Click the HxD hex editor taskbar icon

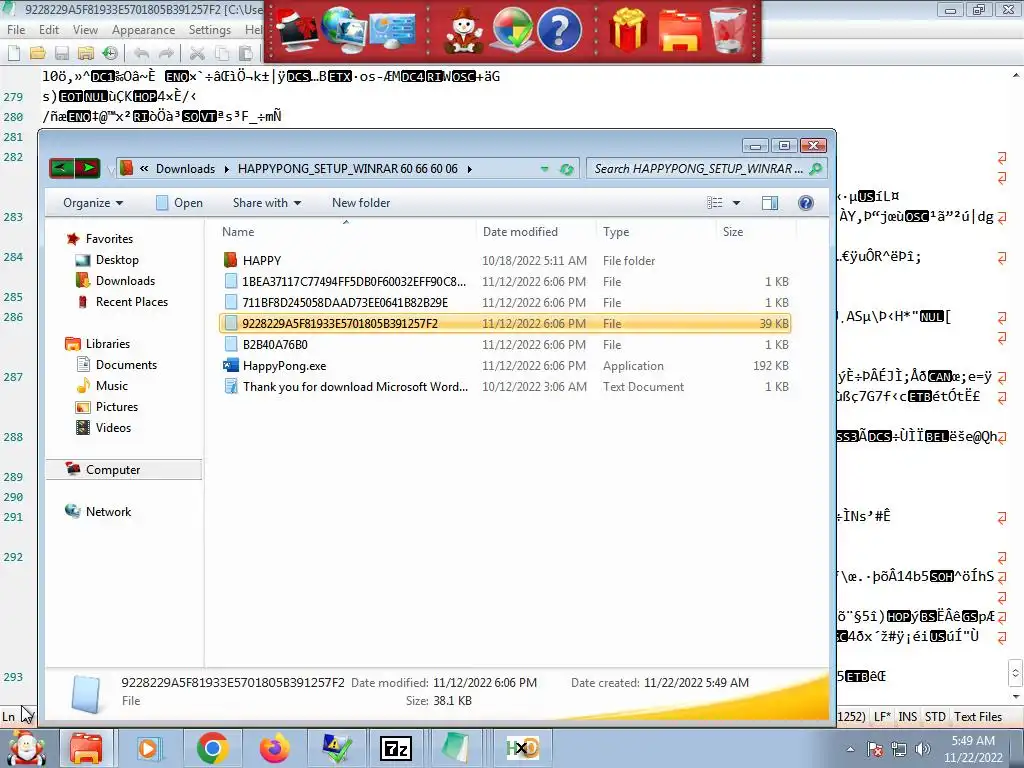coord(522,748)
